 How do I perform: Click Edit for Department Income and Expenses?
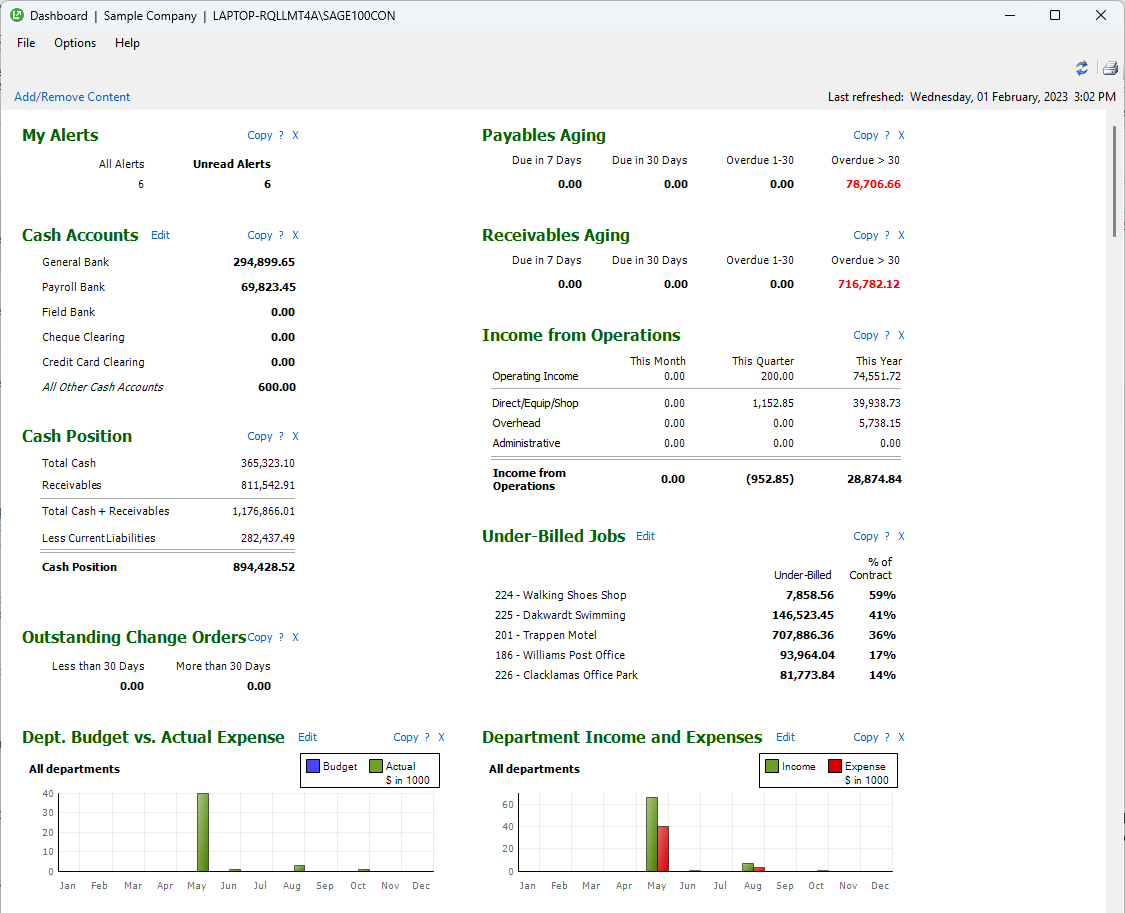[785, 738]
